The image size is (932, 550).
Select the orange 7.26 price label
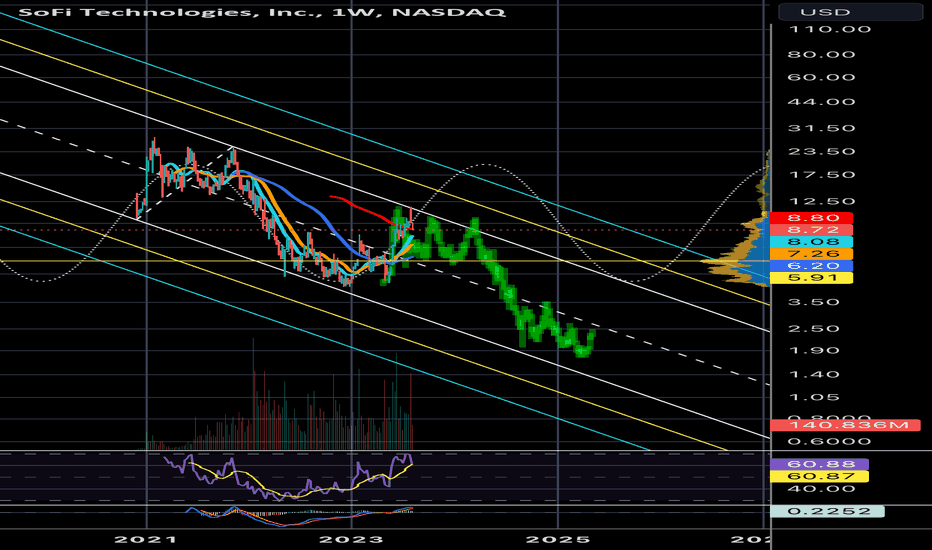pyautogui.click(x=811, y=254)
